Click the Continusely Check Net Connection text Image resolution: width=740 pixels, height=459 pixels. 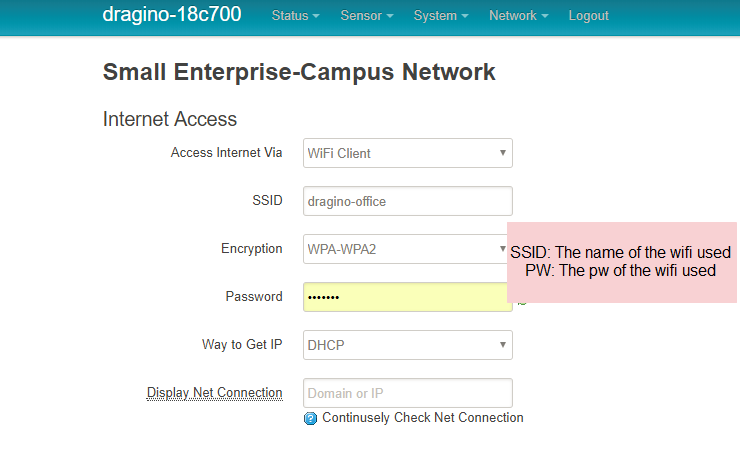(423, 418)
